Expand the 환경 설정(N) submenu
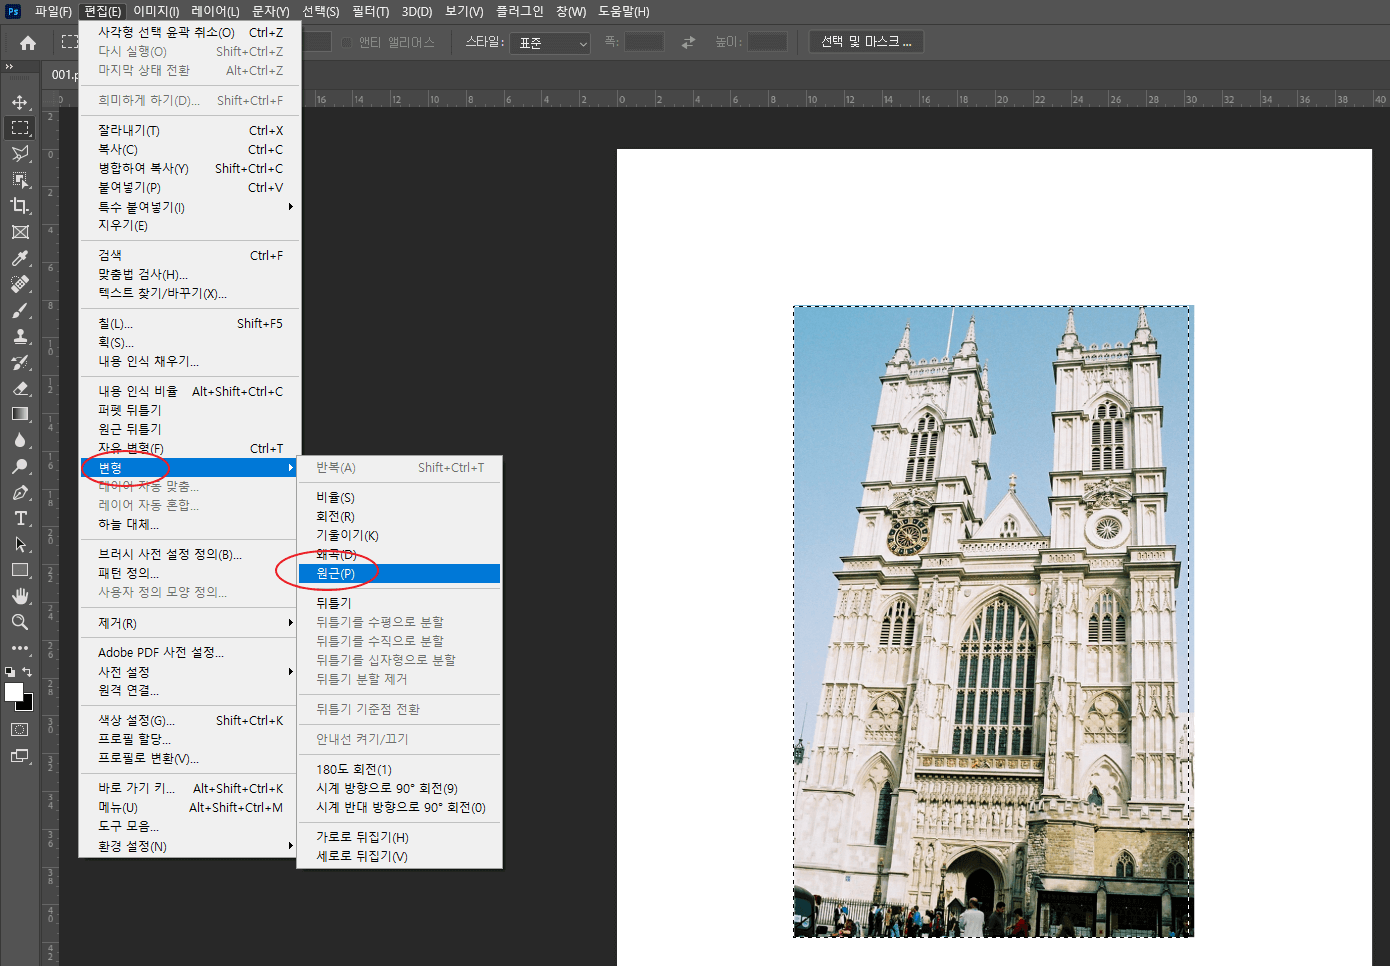Screen dimensions: 1390x966 point(190,846)
